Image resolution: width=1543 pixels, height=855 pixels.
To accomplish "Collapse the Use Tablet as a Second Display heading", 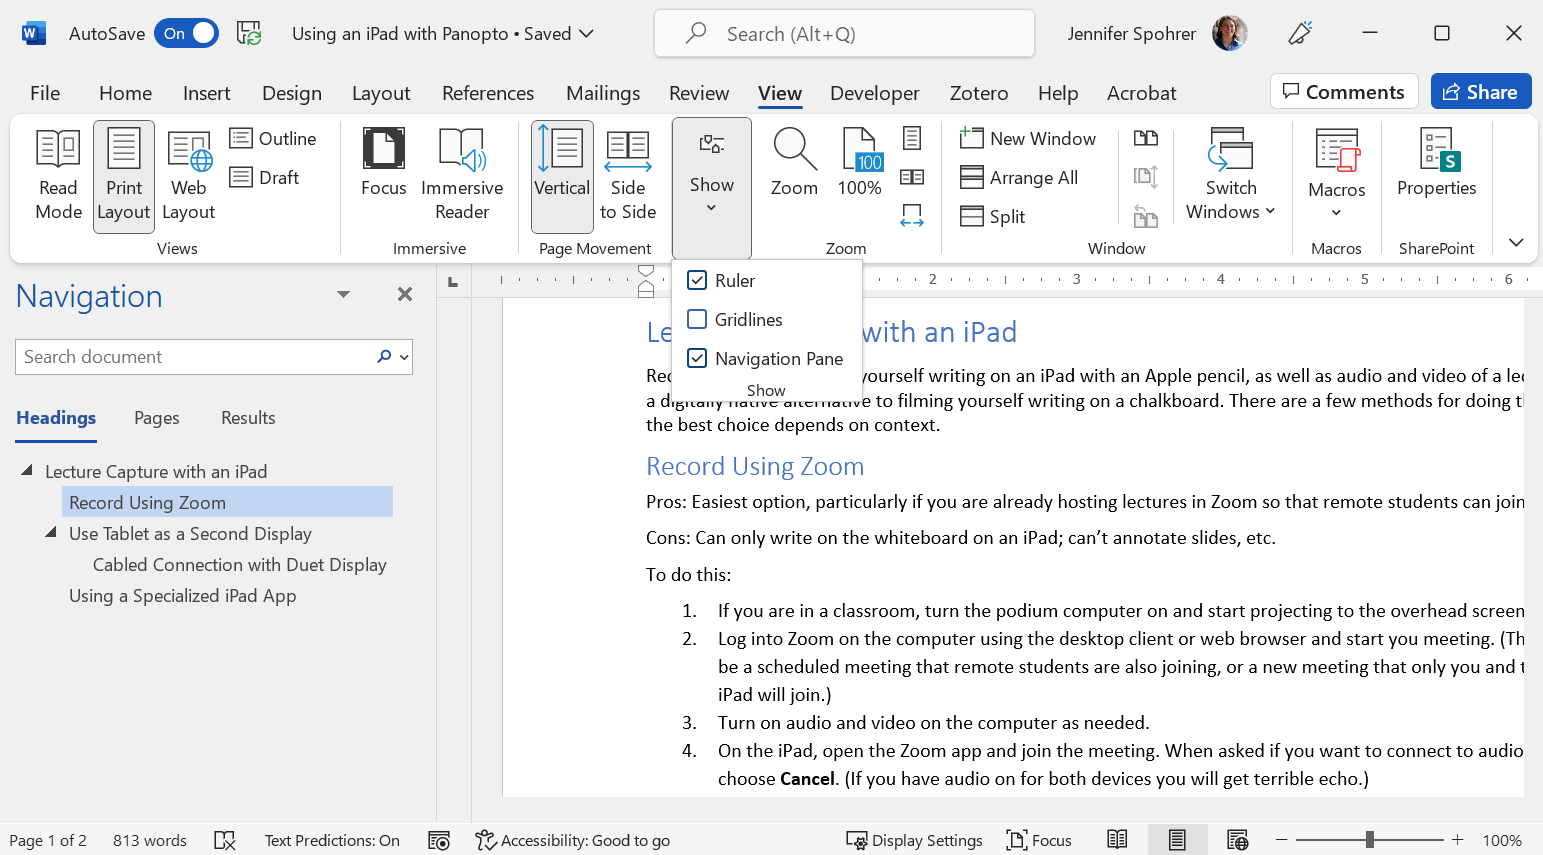I will [x=51, y=532].
